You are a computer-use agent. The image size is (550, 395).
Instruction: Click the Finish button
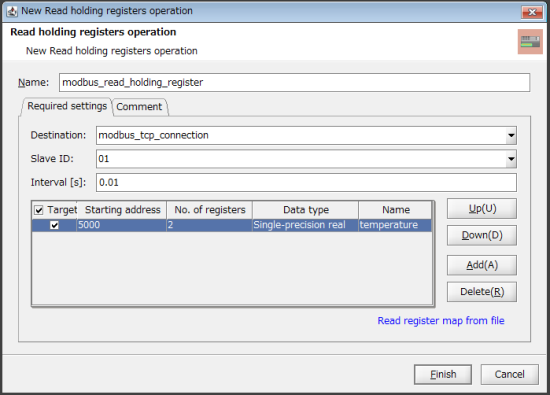click(443, 374)
